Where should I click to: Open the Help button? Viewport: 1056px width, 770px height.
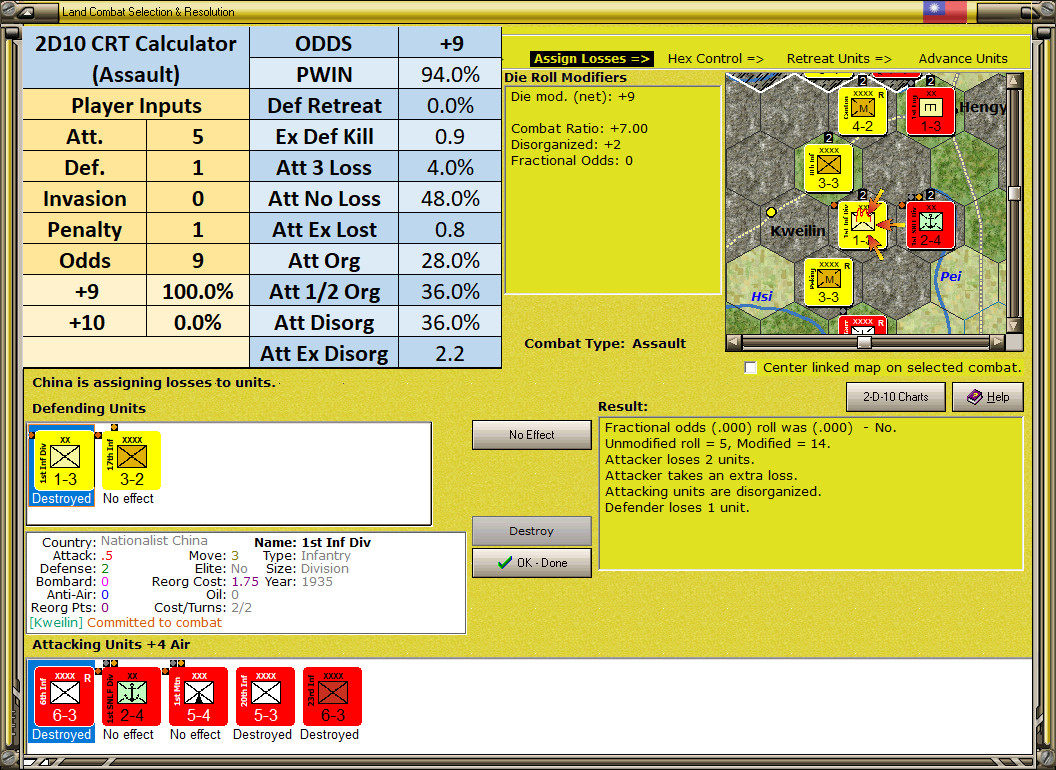click(x=987, y=397)
